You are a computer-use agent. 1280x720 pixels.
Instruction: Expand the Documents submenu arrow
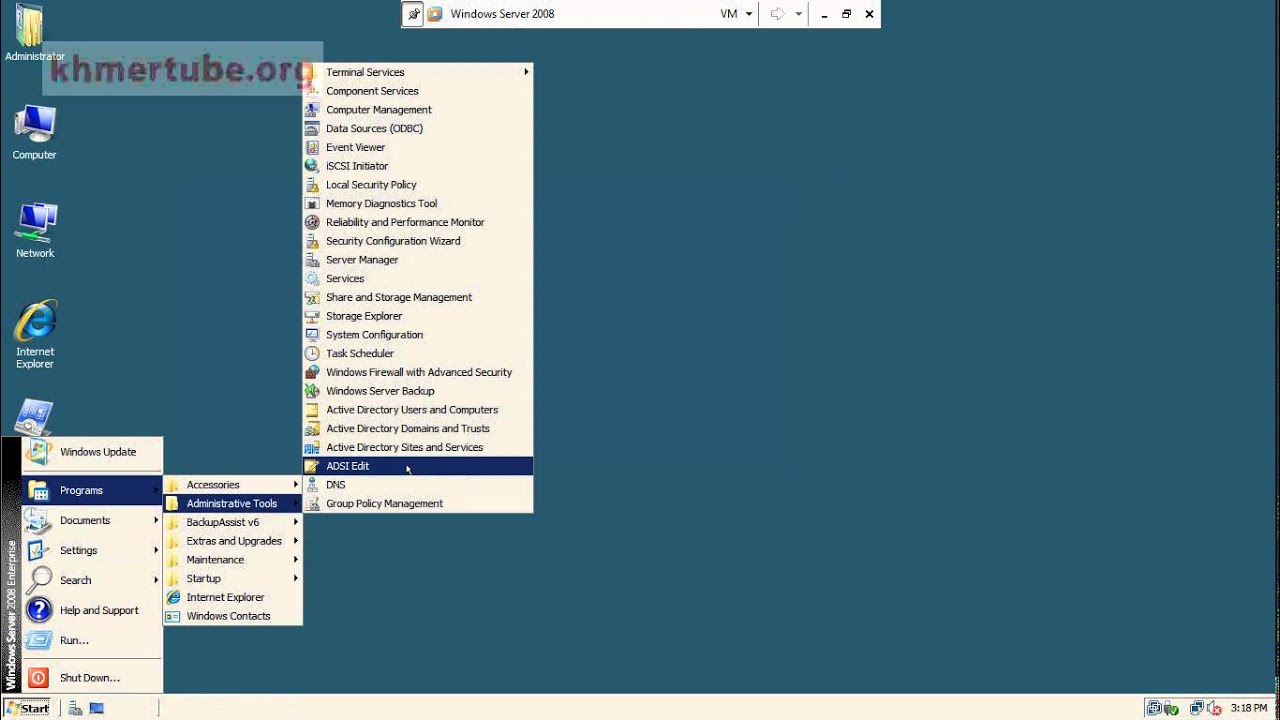[156, 520]
